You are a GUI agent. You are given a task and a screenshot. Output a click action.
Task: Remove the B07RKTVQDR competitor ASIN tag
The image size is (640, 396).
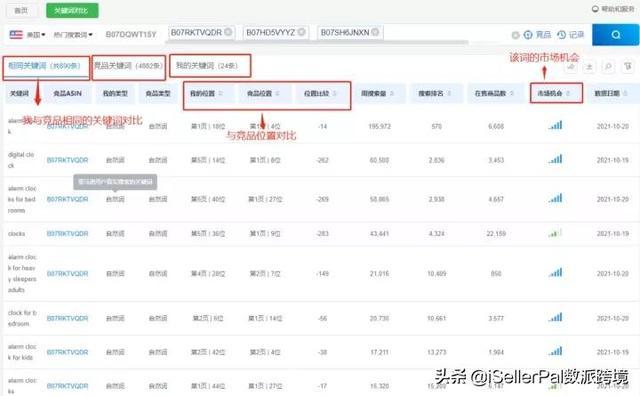pyautogui.click(x=228, y=32)
